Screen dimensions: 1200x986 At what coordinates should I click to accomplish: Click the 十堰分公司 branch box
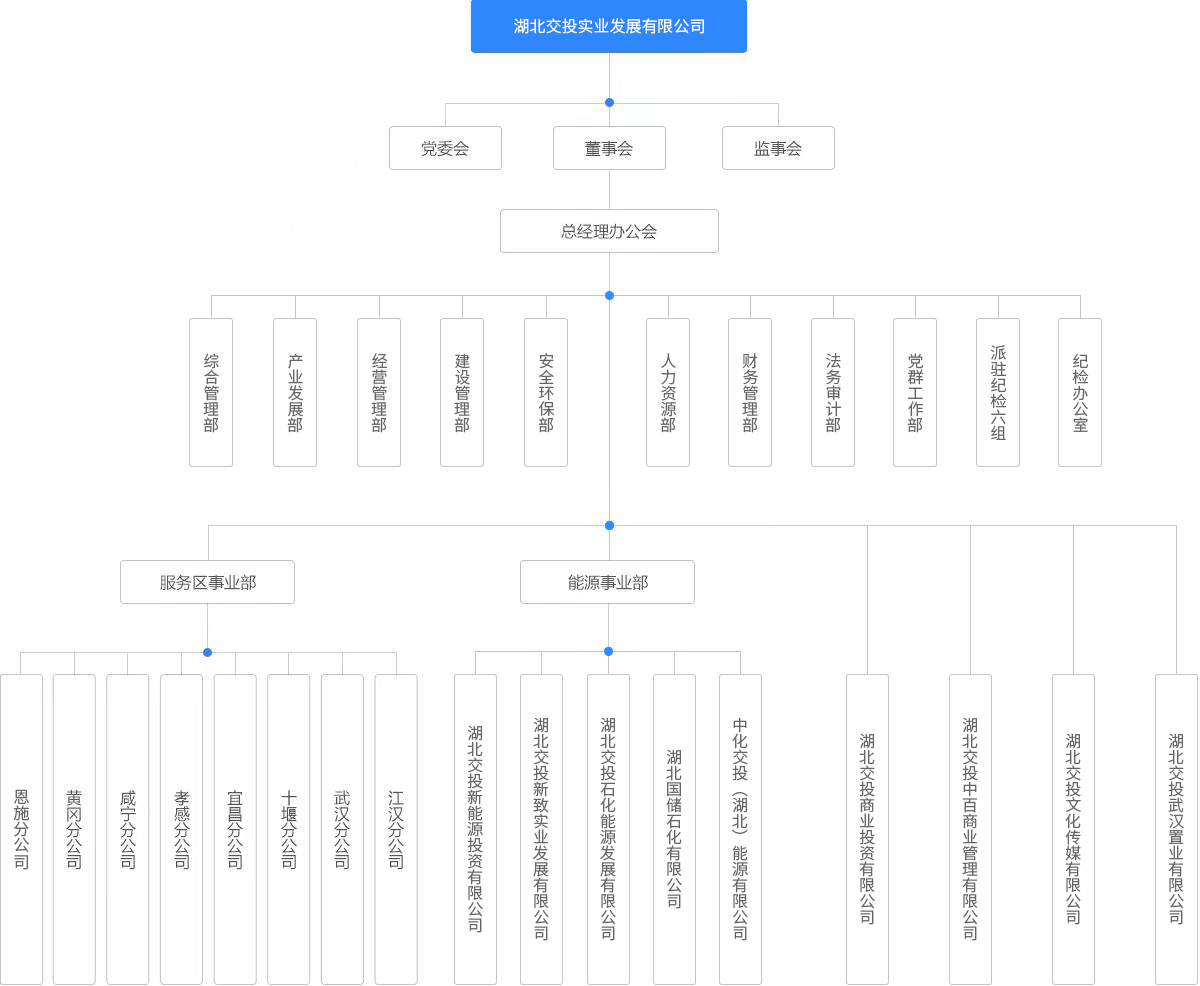pos(289,830)
